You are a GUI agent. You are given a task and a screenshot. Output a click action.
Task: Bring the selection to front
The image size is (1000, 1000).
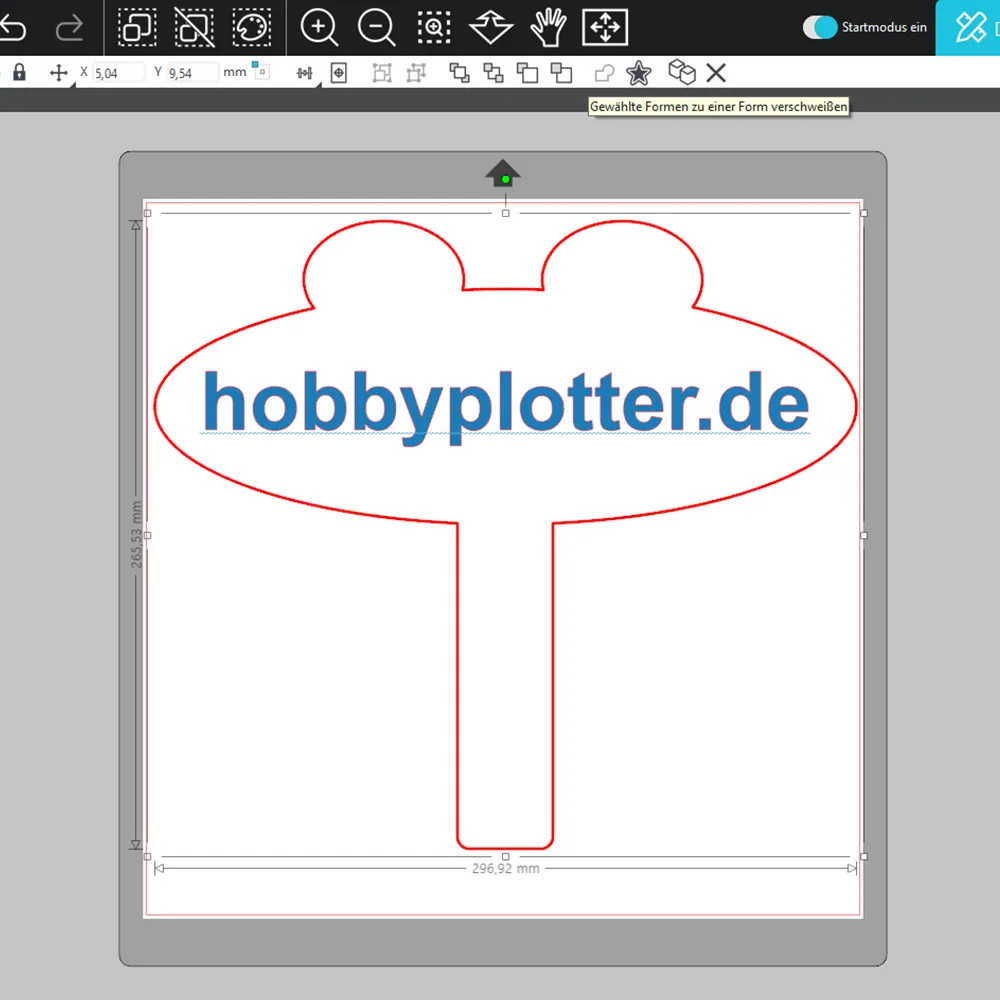pyautogui.click(x=459, y=73)
